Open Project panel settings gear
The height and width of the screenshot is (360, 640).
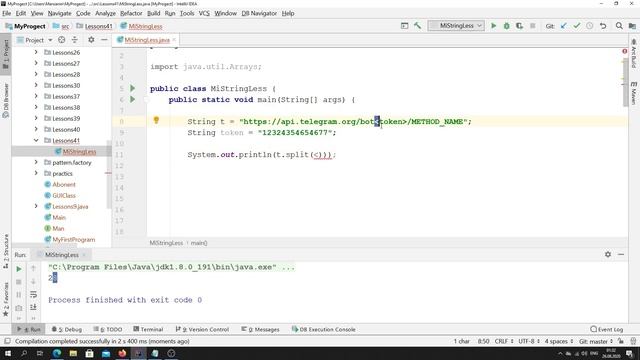[91, 40]
